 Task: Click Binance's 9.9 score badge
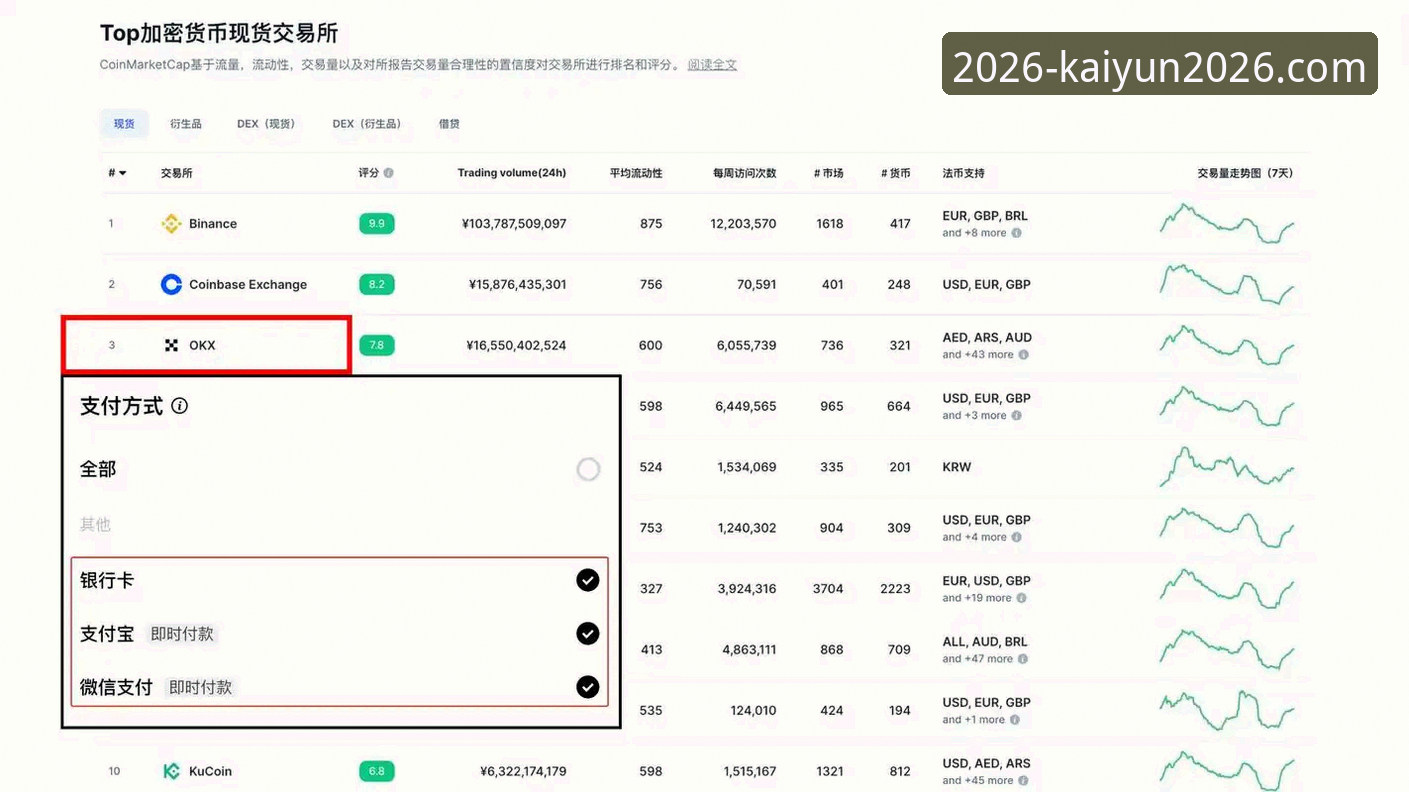(377, 224)
